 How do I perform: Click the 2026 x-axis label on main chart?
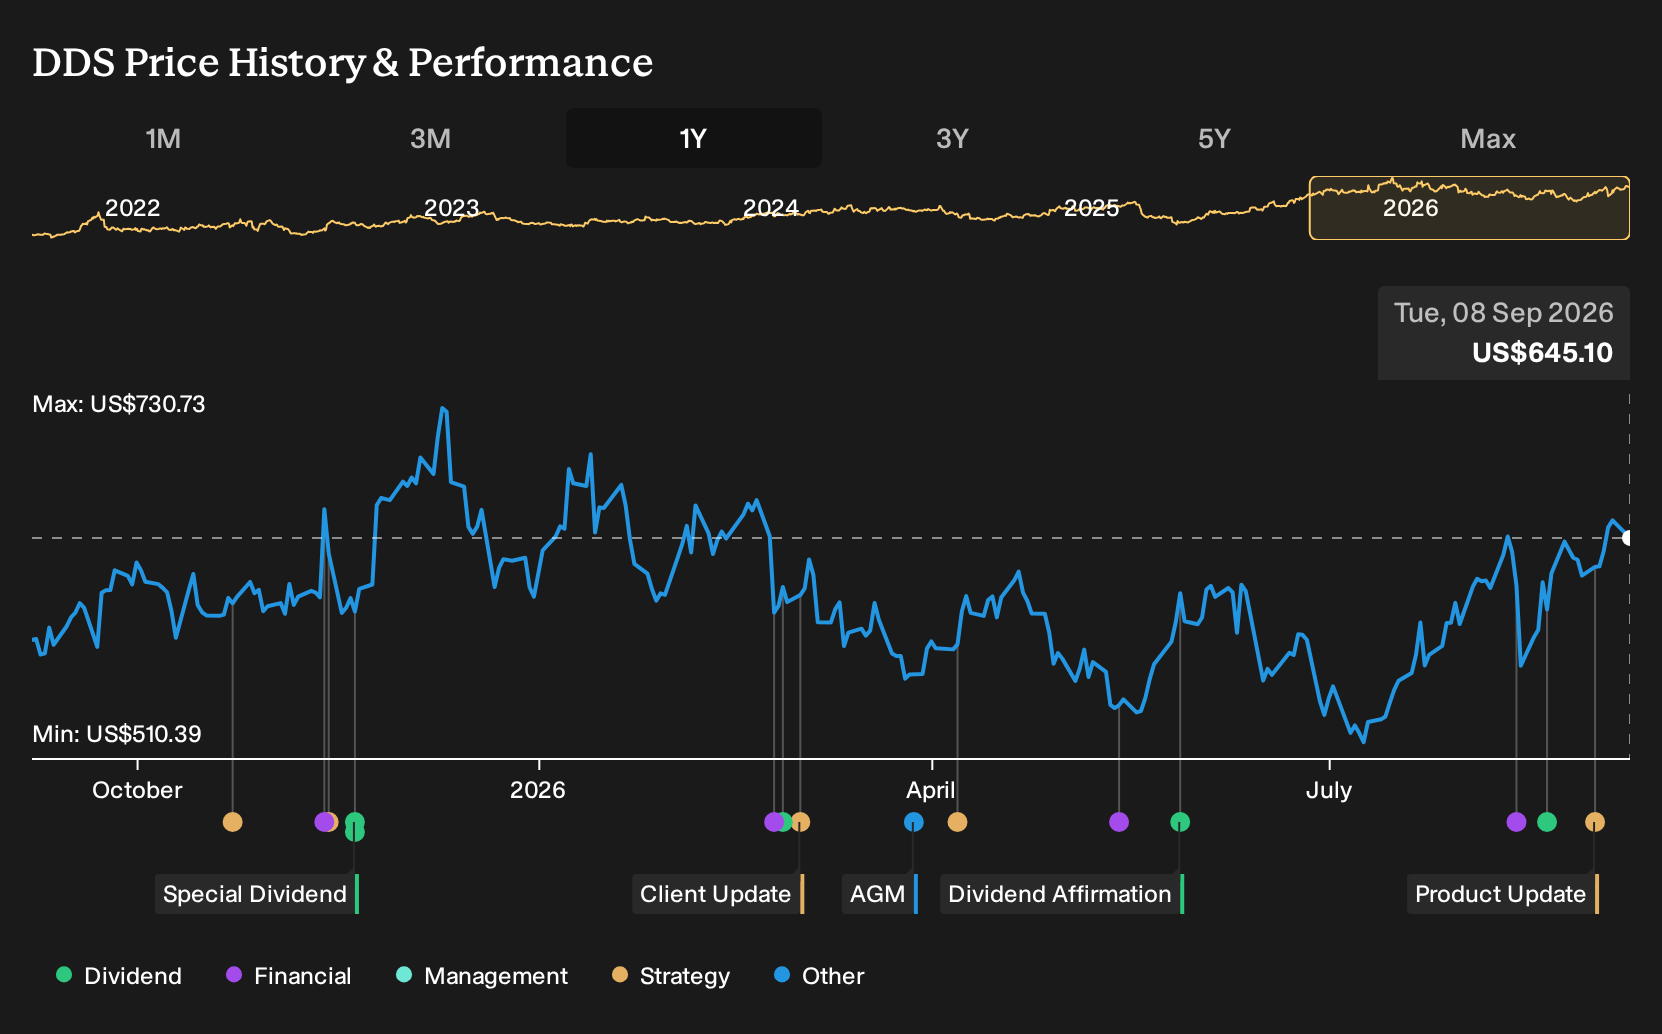538,790
